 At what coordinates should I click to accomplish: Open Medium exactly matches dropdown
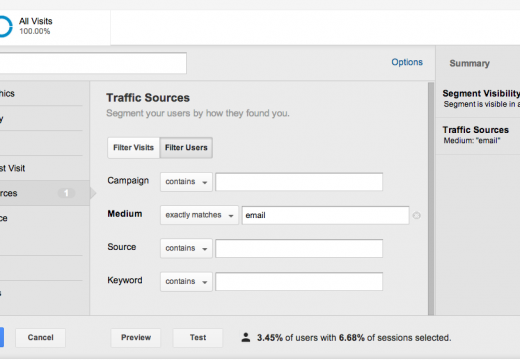199,215
